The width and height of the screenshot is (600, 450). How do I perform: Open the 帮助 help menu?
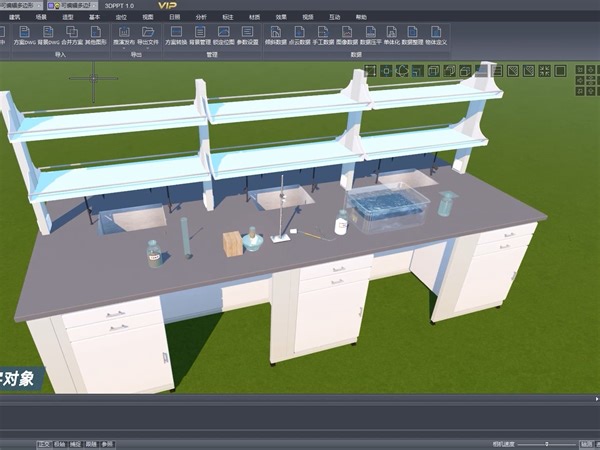click(361, 17)
